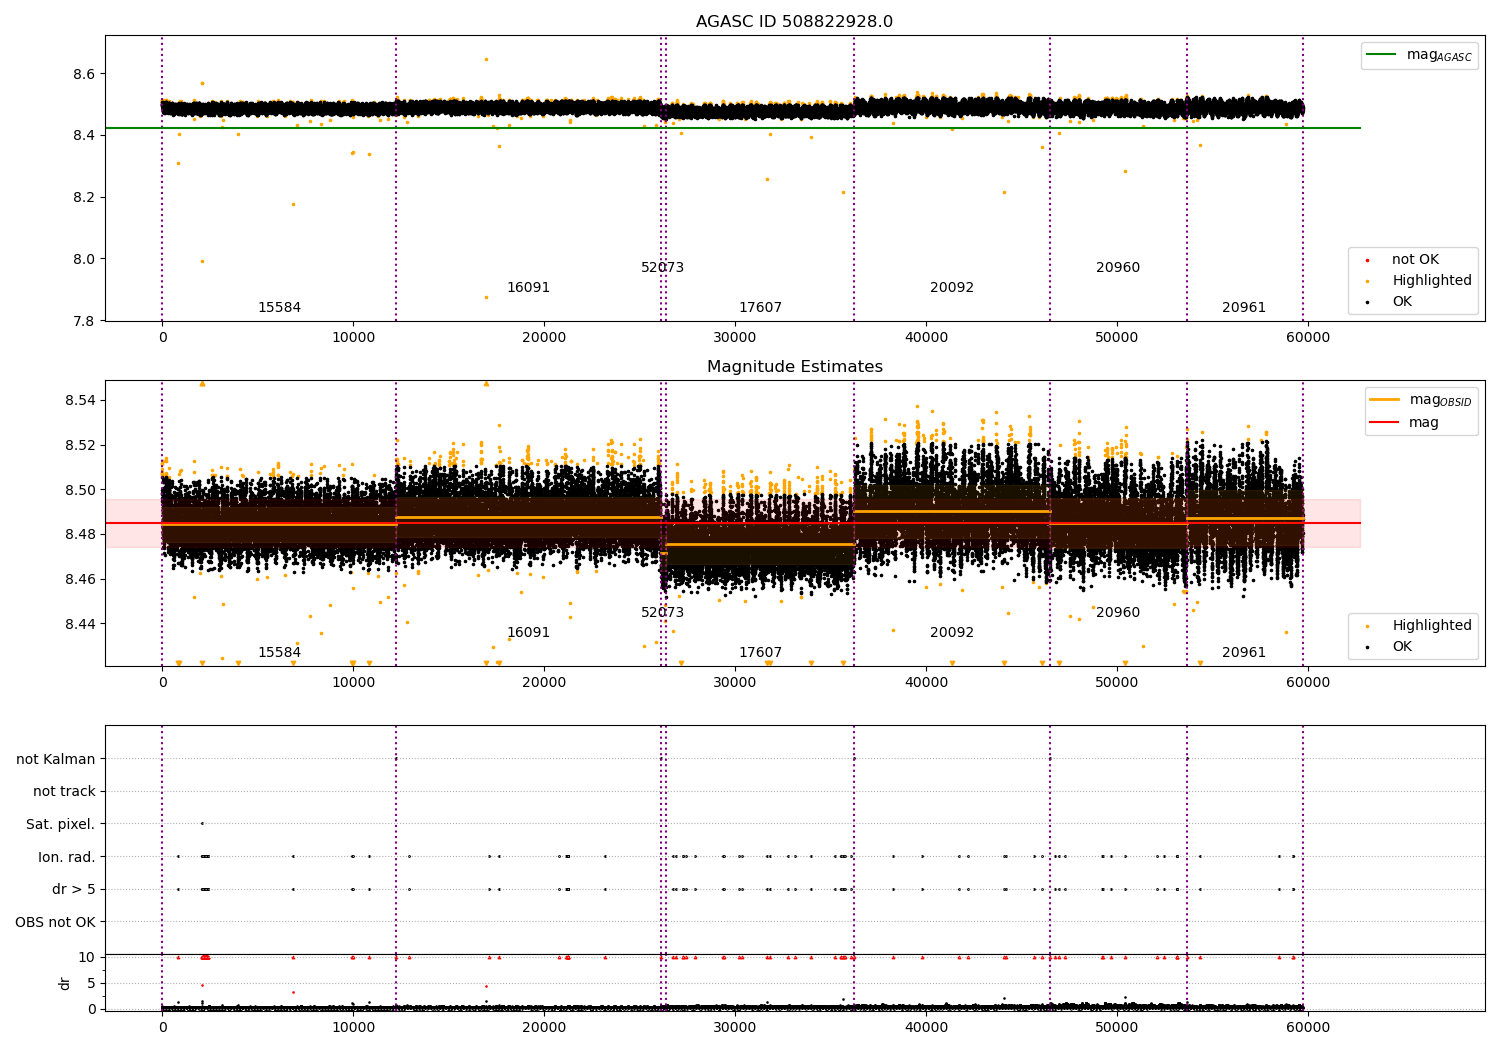Click obsid label 15584 in the top plot
1500x1050 pixels.
tap(279, 308)
